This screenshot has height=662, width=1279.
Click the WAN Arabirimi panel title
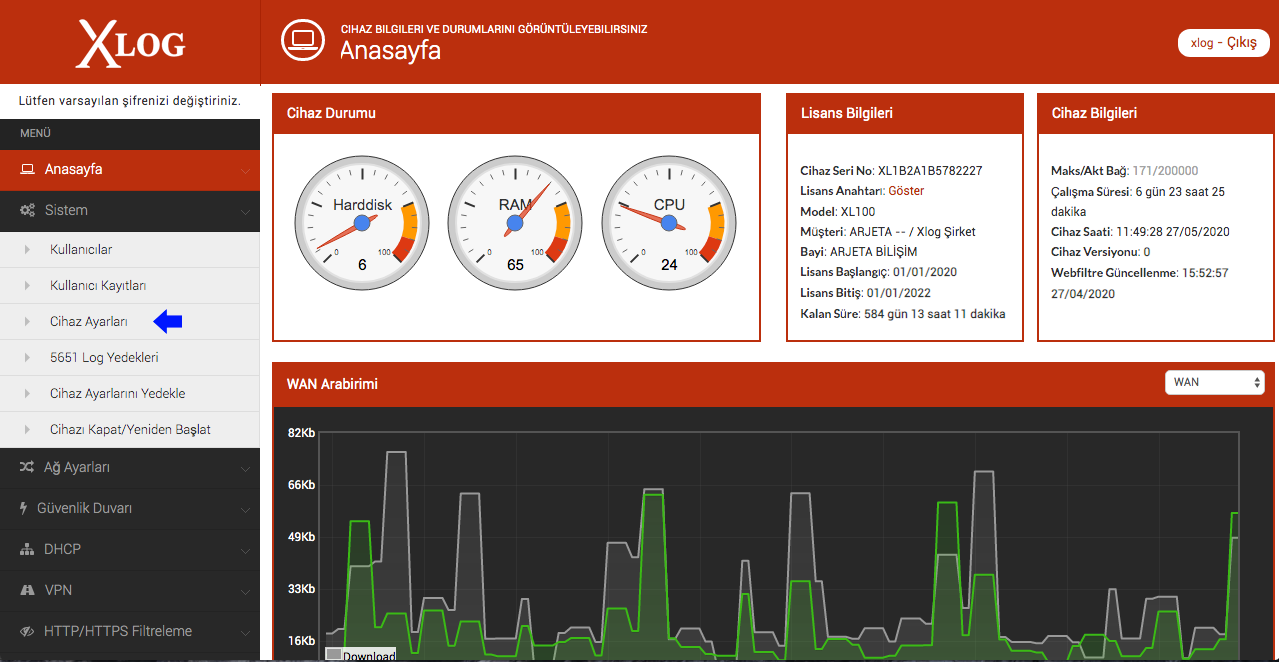[x=332, y=384]
